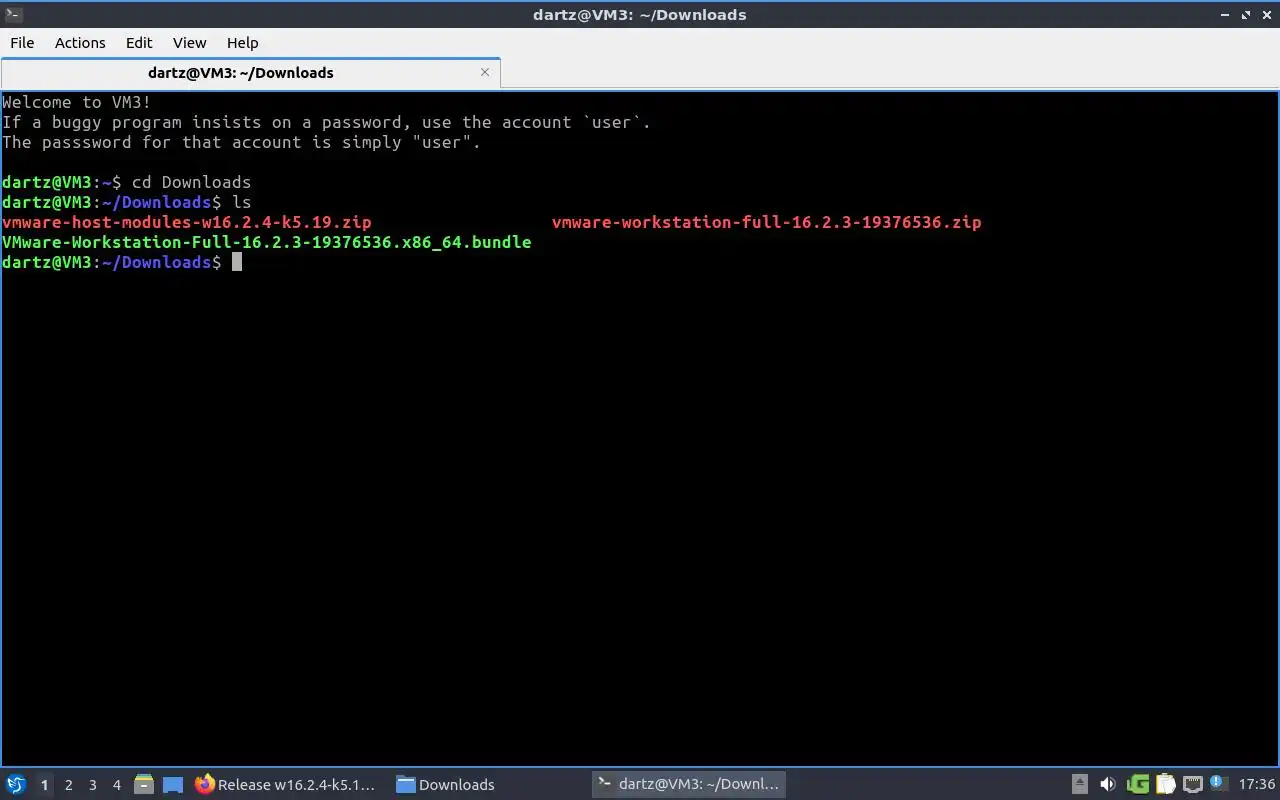Click the 'The passsword for that account' line
The width and height of the screenshot is (1280, 800).
[241, 142]
